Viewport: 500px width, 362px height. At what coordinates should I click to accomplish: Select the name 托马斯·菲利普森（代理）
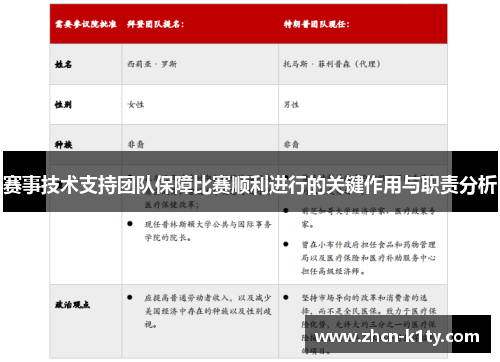point(332,64)
